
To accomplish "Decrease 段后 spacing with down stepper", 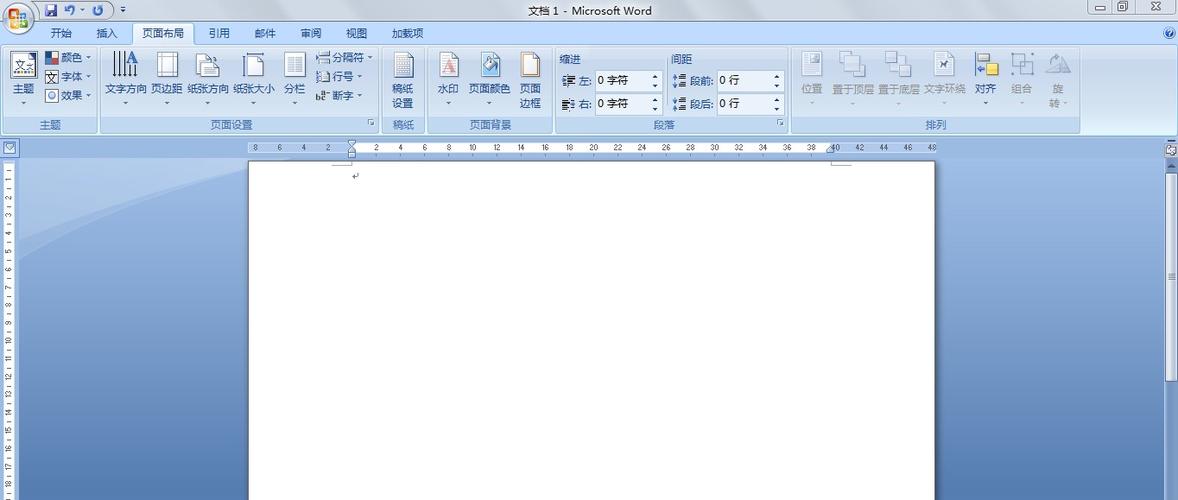I will [778, 109].
